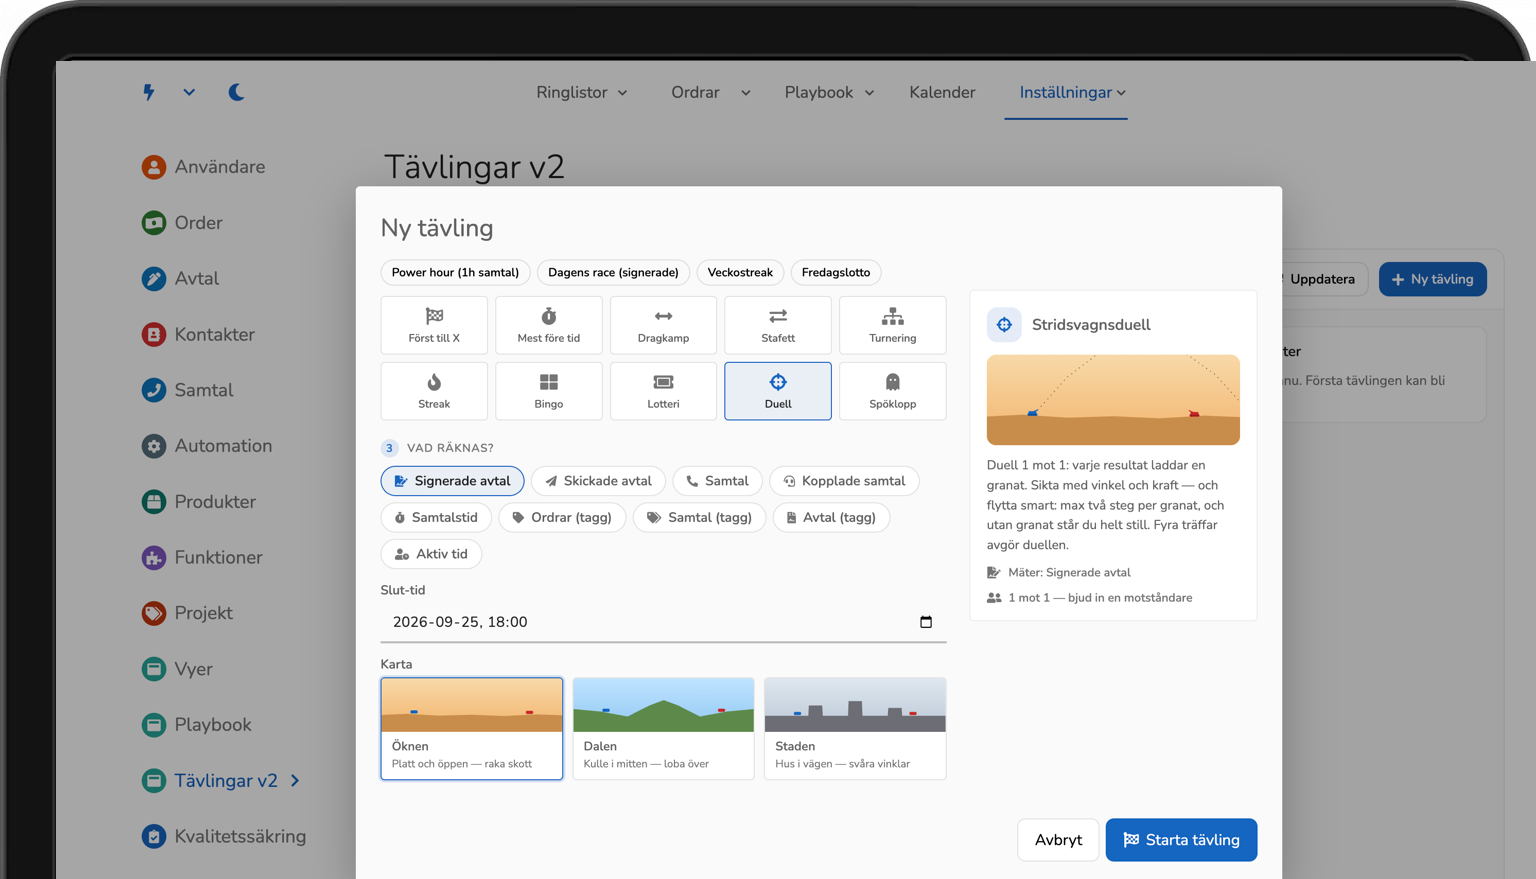The width and height of the screenshot is (1536, 879).
Task: Select the Turnering bracket type
Action: (x=893, y=325)
